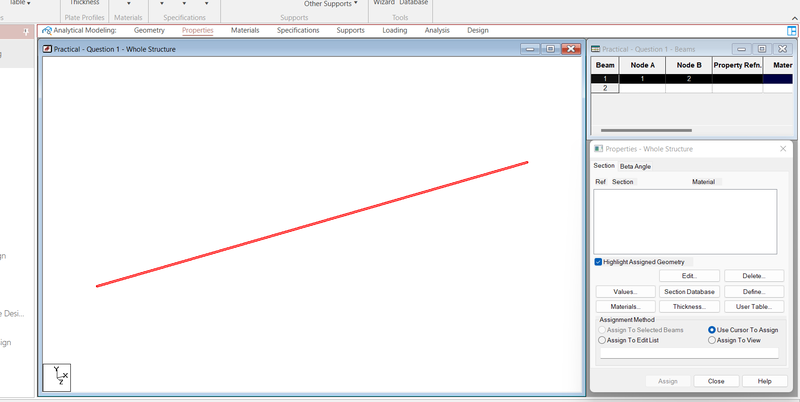Click the Node B column header

click(x=689, y=65)
